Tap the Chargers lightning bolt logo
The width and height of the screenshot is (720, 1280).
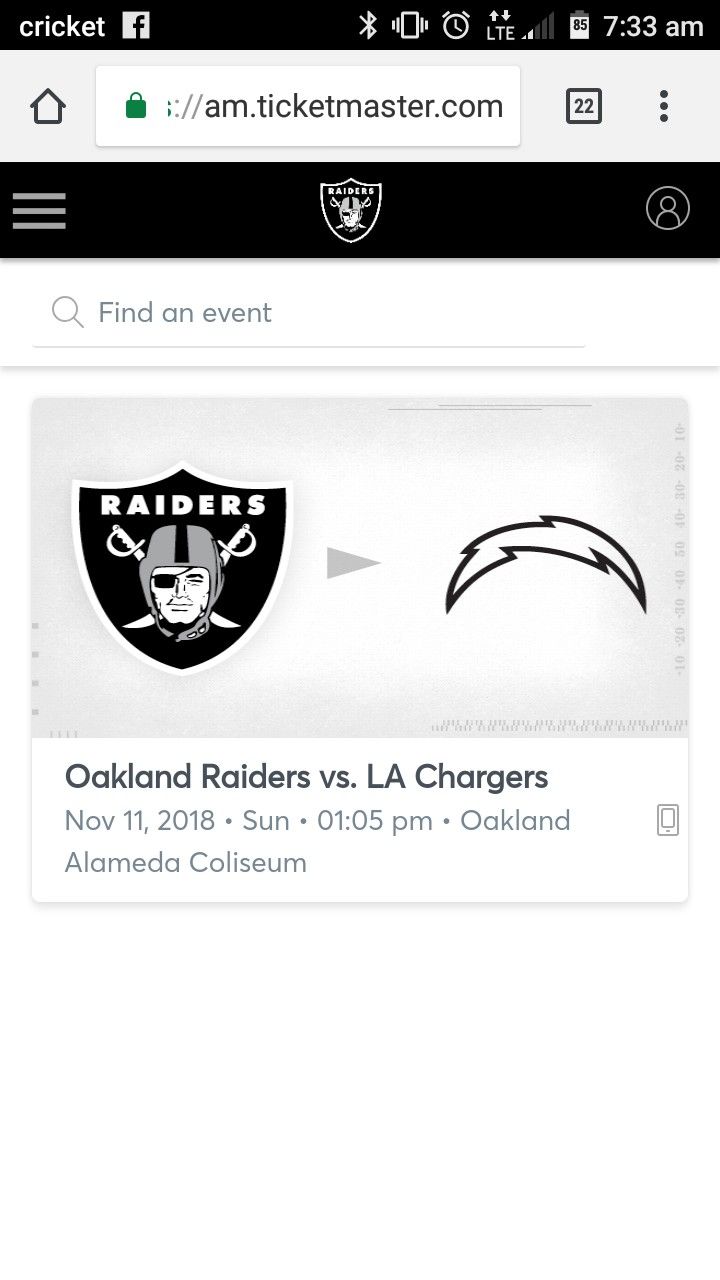(x=546, y=565)
